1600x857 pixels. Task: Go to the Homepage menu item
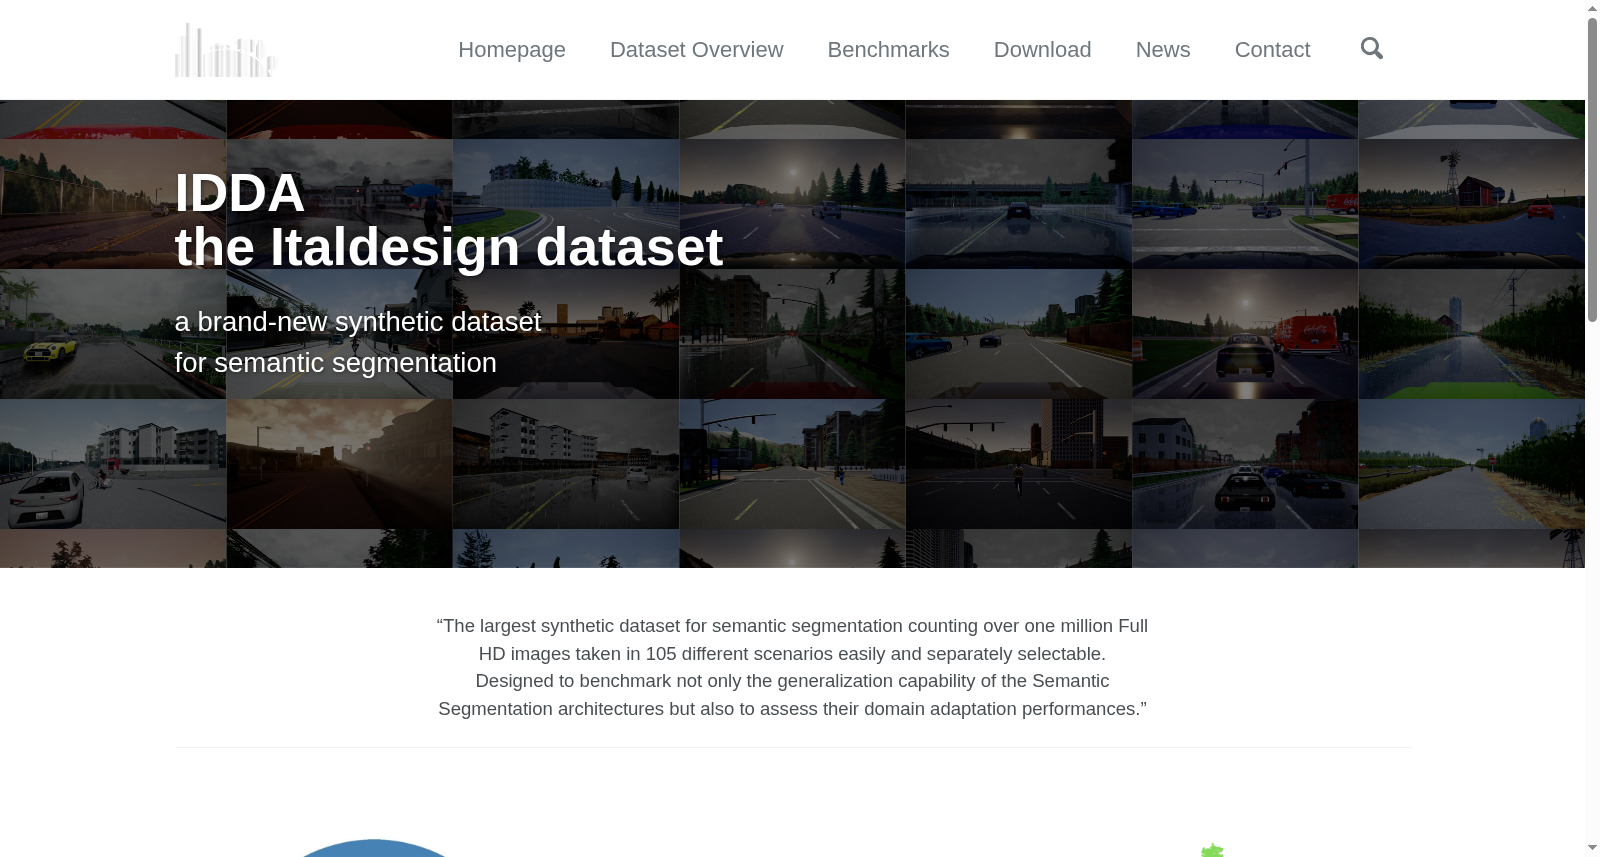point(512,50)
